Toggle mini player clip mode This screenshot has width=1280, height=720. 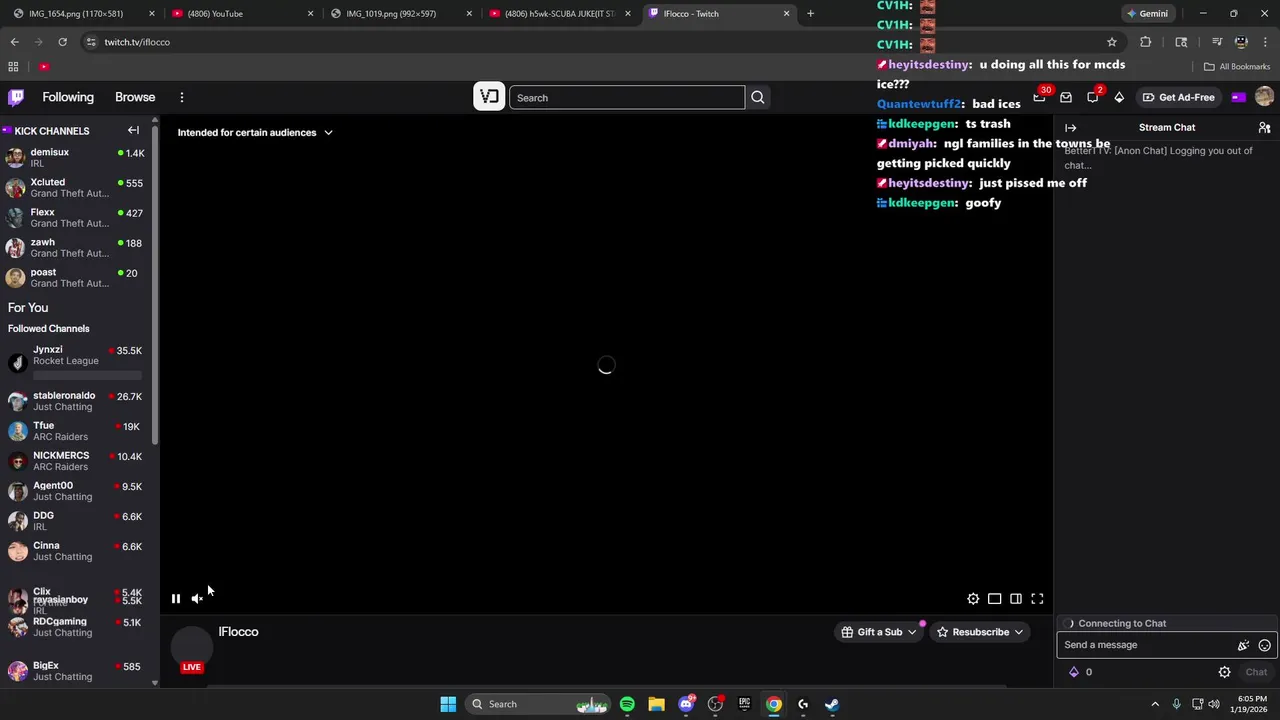click(x=995, y=599)
